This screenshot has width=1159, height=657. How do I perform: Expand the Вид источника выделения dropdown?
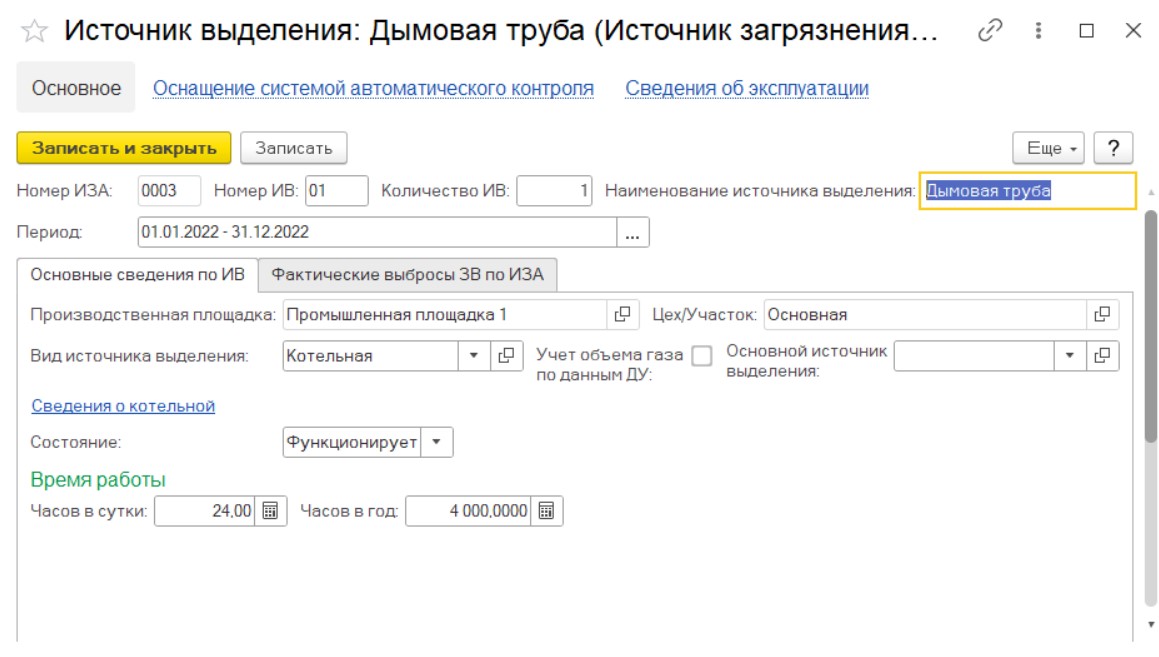point(474,356)
